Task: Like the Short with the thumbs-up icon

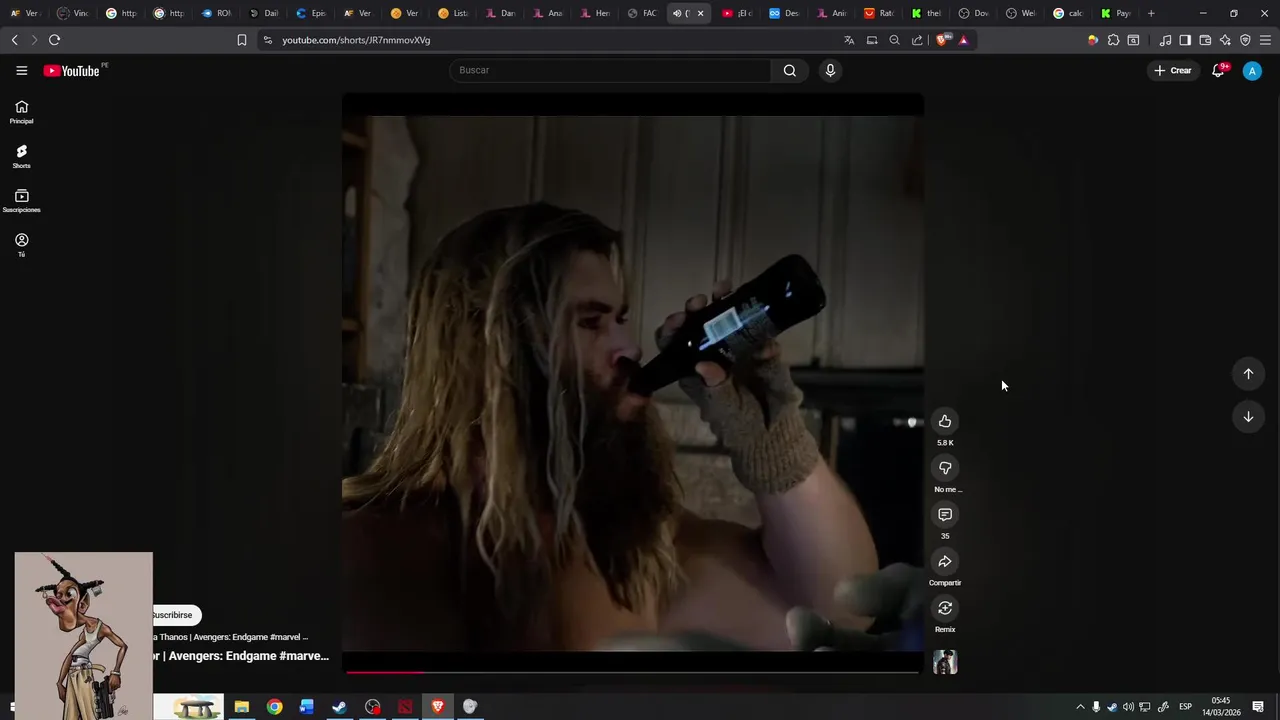Action: point(945,421)
